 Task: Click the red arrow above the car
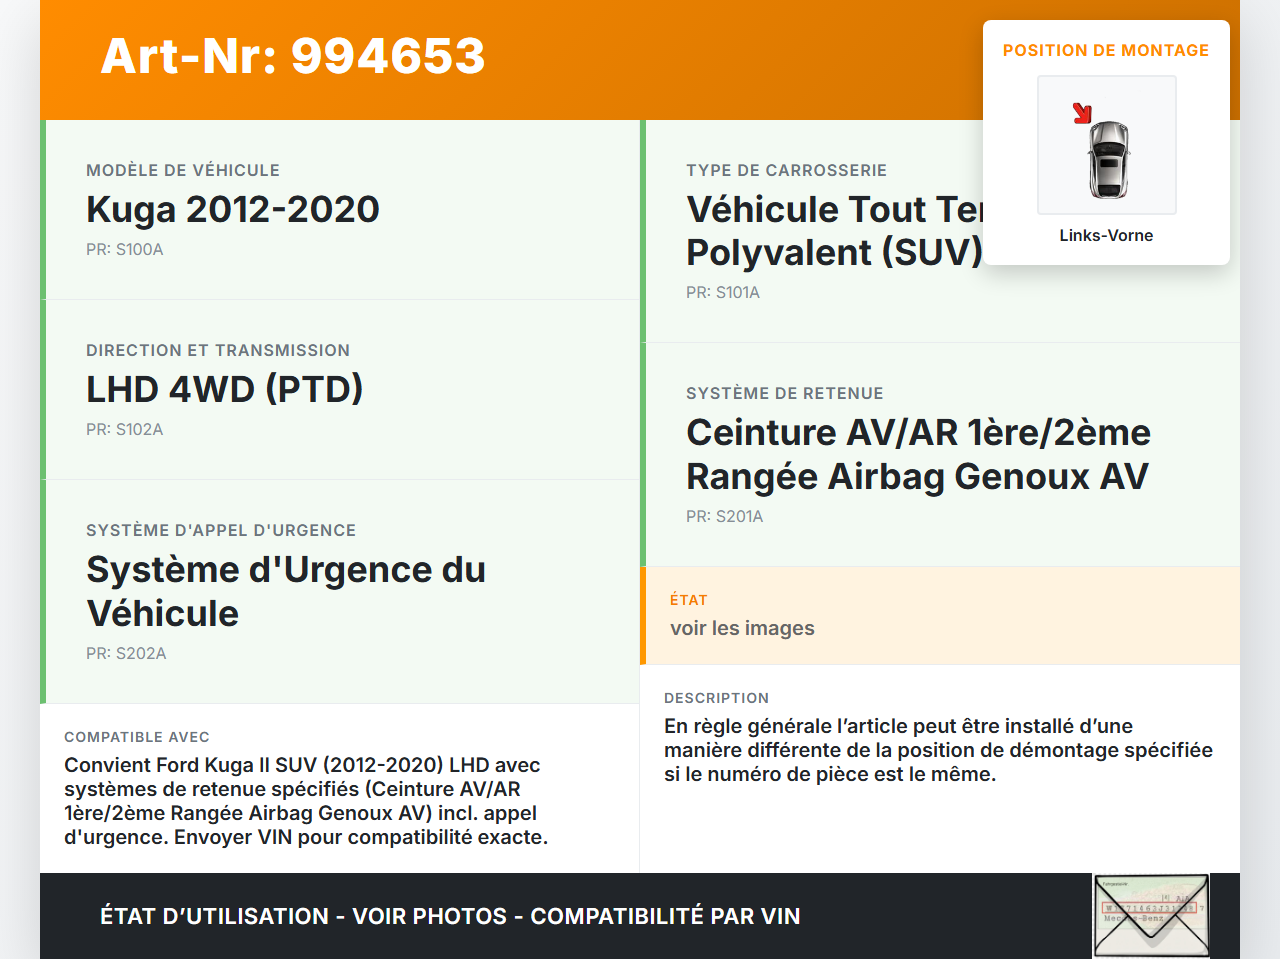click(x=1082, y=113)
